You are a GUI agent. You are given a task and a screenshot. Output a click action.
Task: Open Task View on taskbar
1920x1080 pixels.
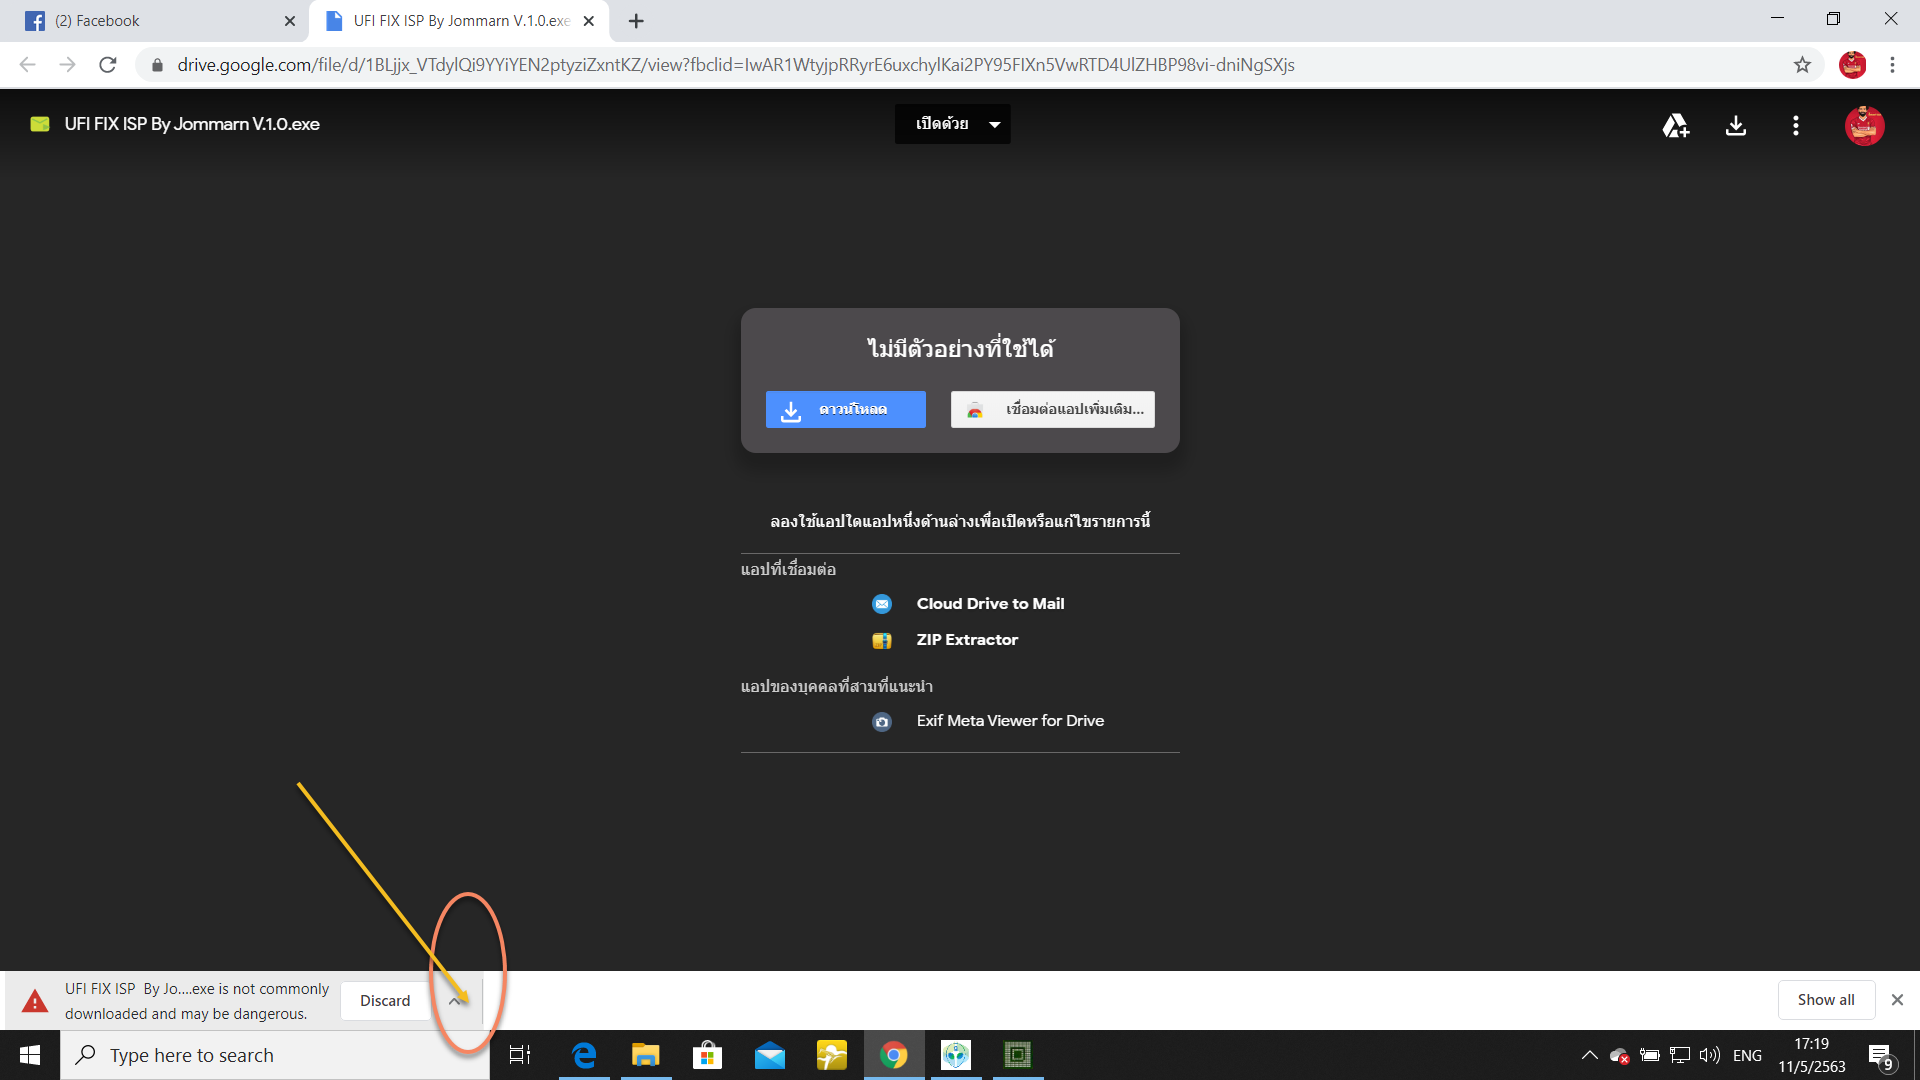coord(520,1055)
